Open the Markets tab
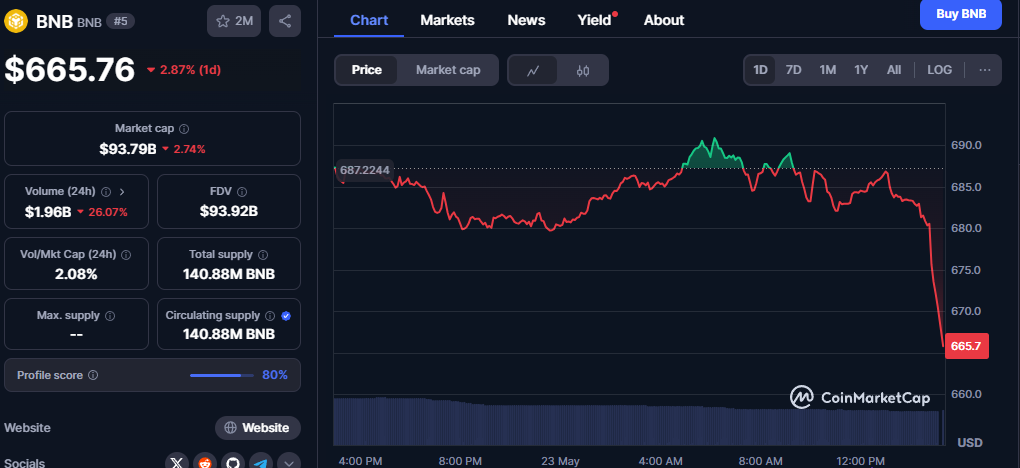The height and width of the screenshot is (468, 1020). click(x=448, y=20)
